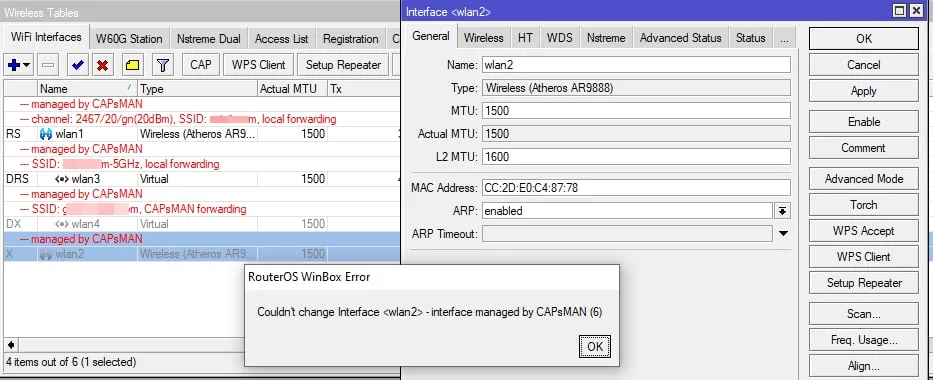Click the Align... button
The image size is (933, 380).
[x=863, y=366]
